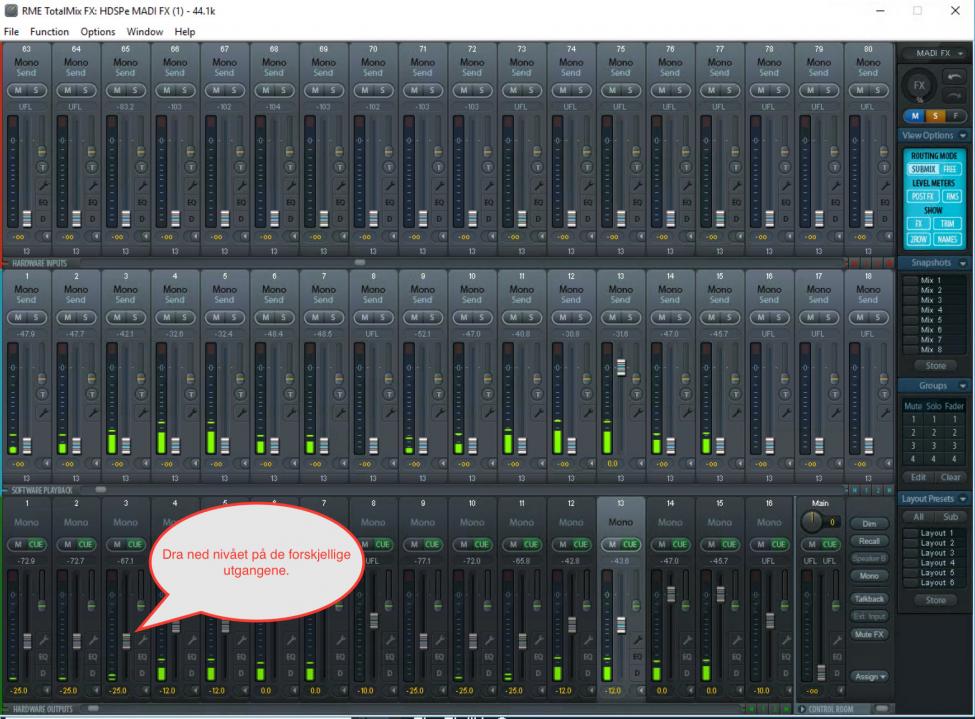Open Dynamics (D) panel on hardware input 65
975x719 pixels.
[x=142, y=219]
